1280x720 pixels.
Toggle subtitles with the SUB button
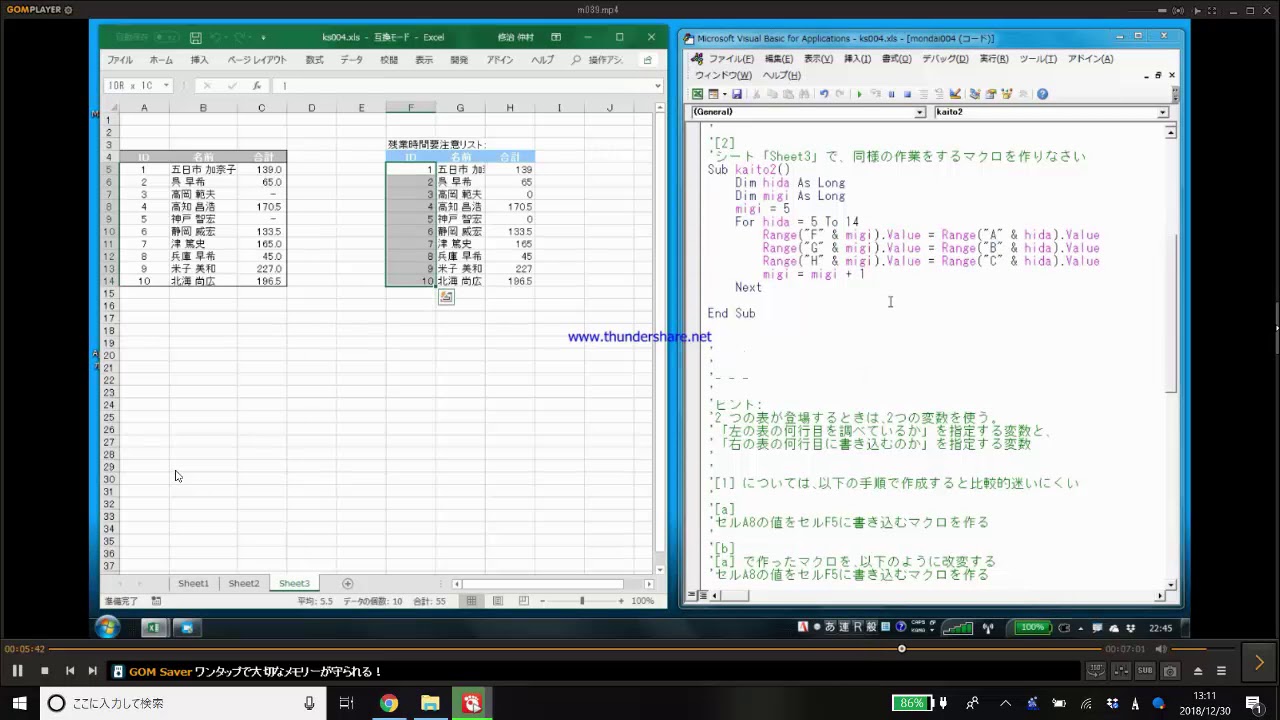tap(1145, 671)
